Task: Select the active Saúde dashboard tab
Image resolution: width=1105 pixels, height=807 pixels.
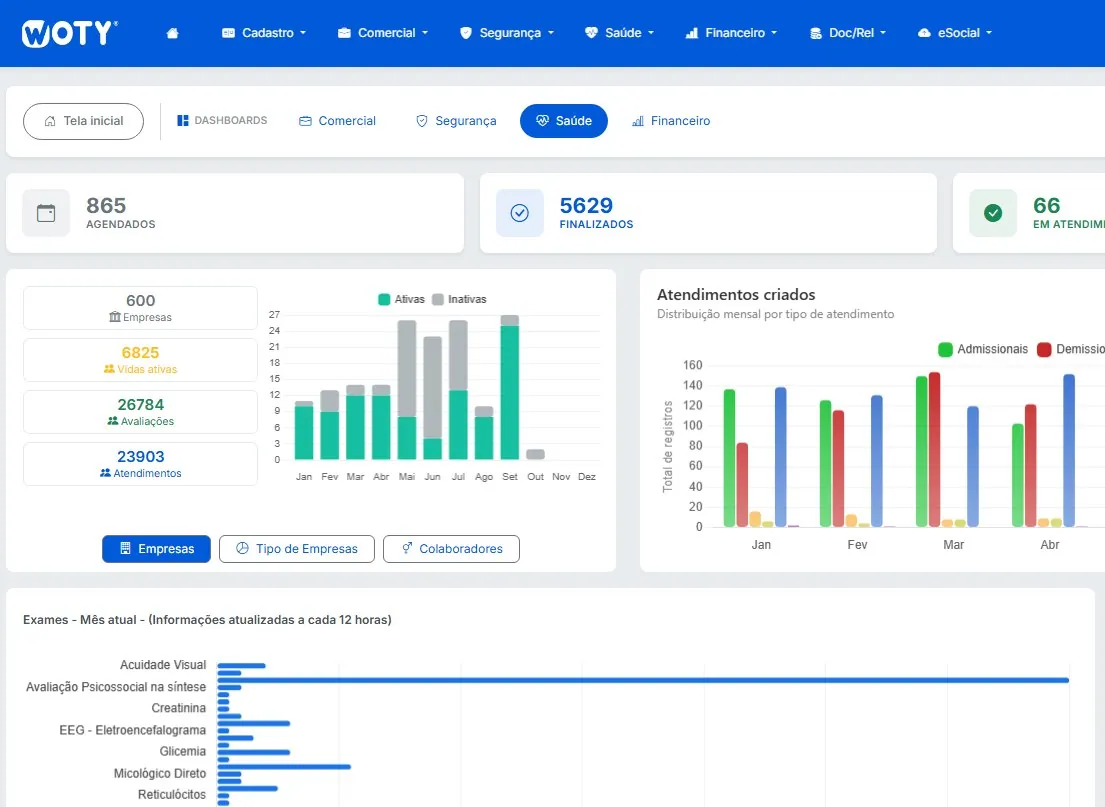Action: [x=564, y=121]
